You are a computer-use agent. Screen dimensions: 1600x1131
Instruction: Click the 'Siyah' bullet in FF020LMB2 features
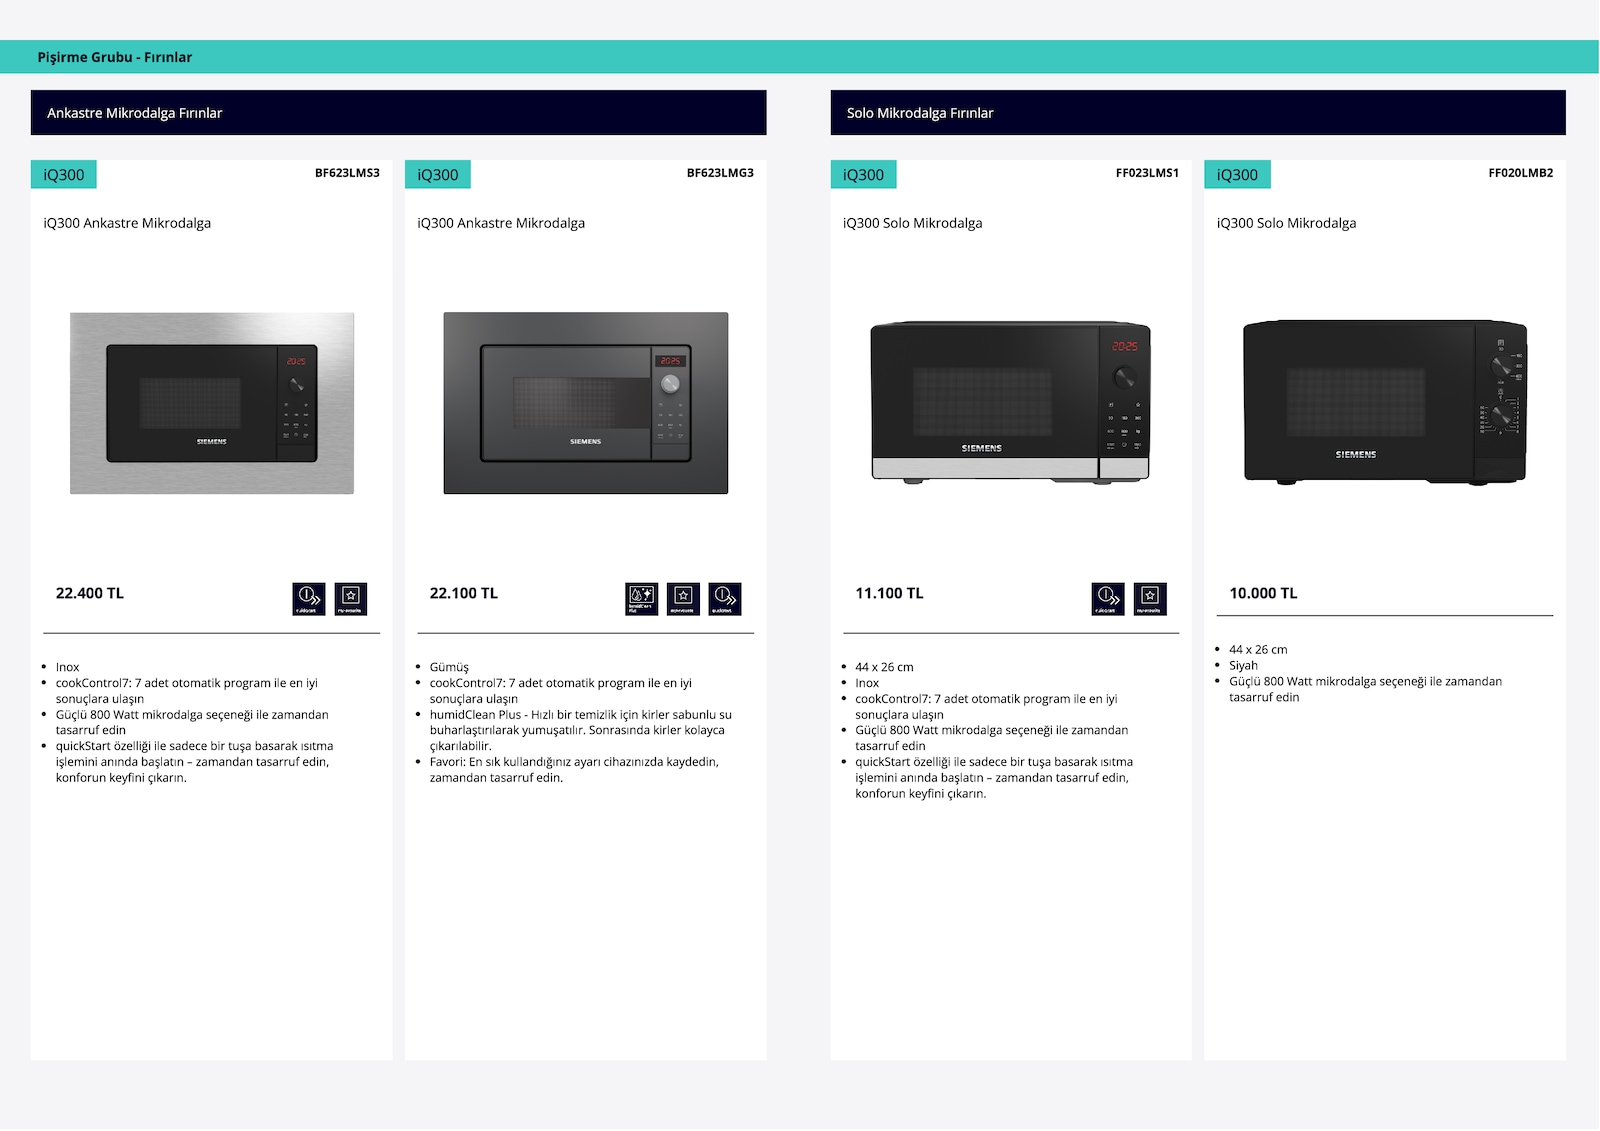pos(1244,665)
